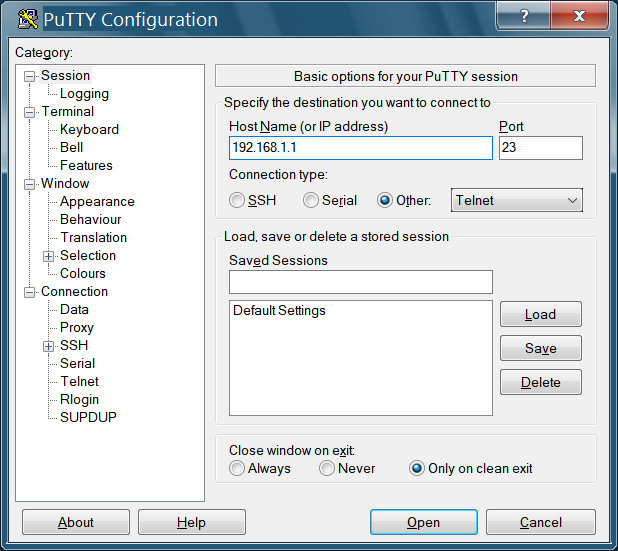Click the About button

[x=76, y=522]
